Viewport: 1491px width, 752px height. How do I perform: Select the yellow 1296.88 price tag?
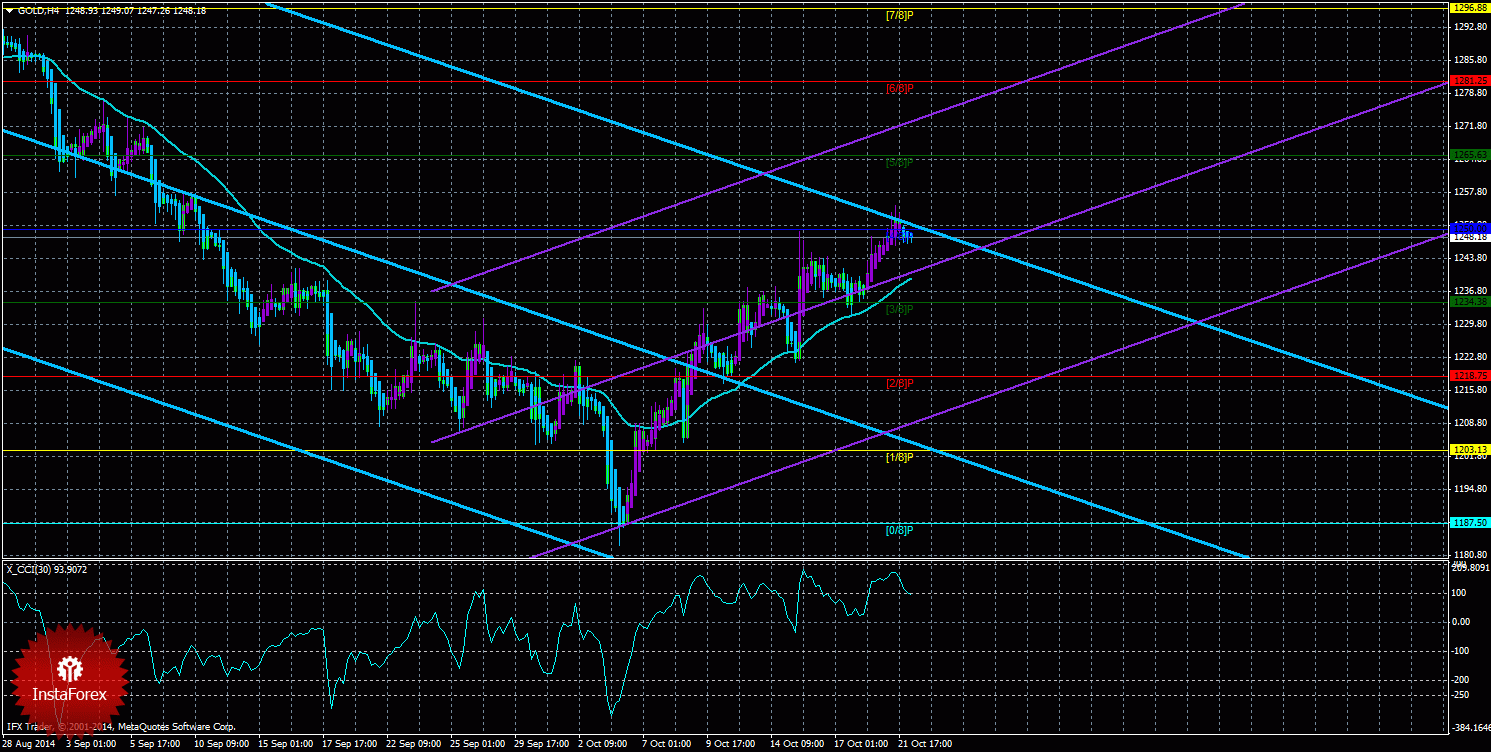(x=1470, y=7)
